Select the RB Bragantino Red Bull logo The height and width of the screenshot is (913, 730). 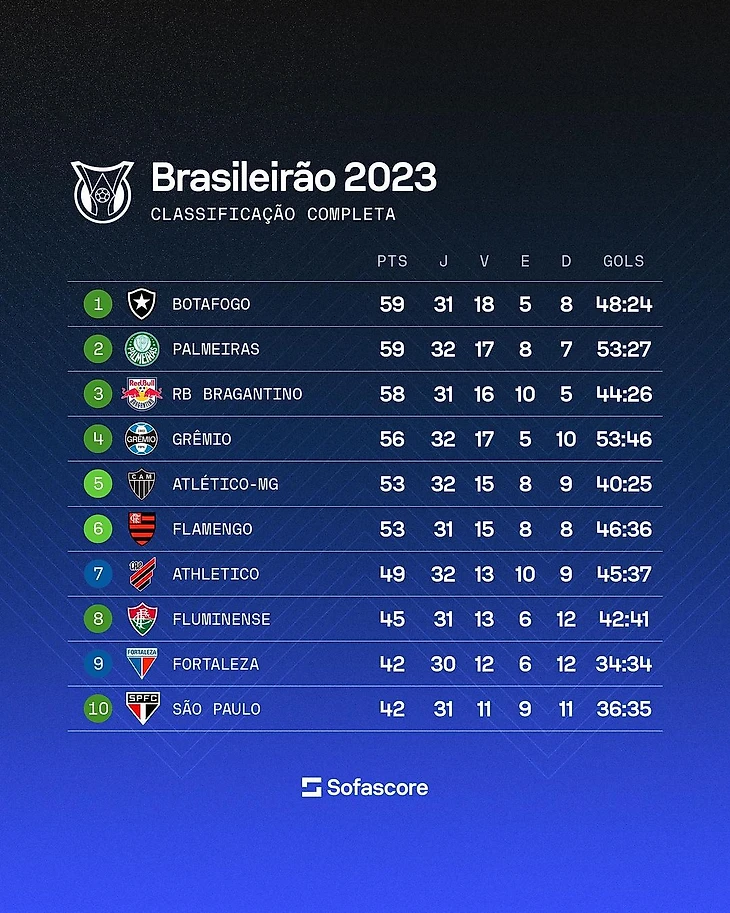(141, 394)
